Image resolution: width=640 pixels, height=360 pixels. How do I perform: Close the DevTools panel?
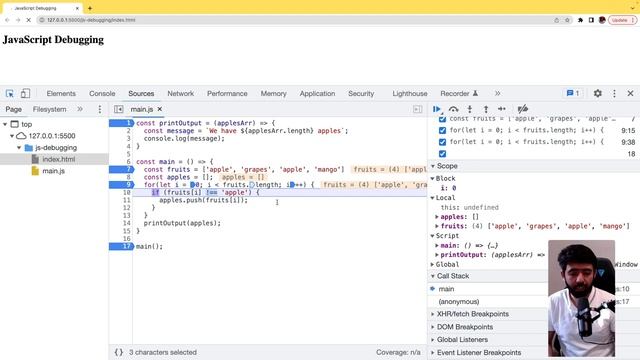[x=630, y=93]
